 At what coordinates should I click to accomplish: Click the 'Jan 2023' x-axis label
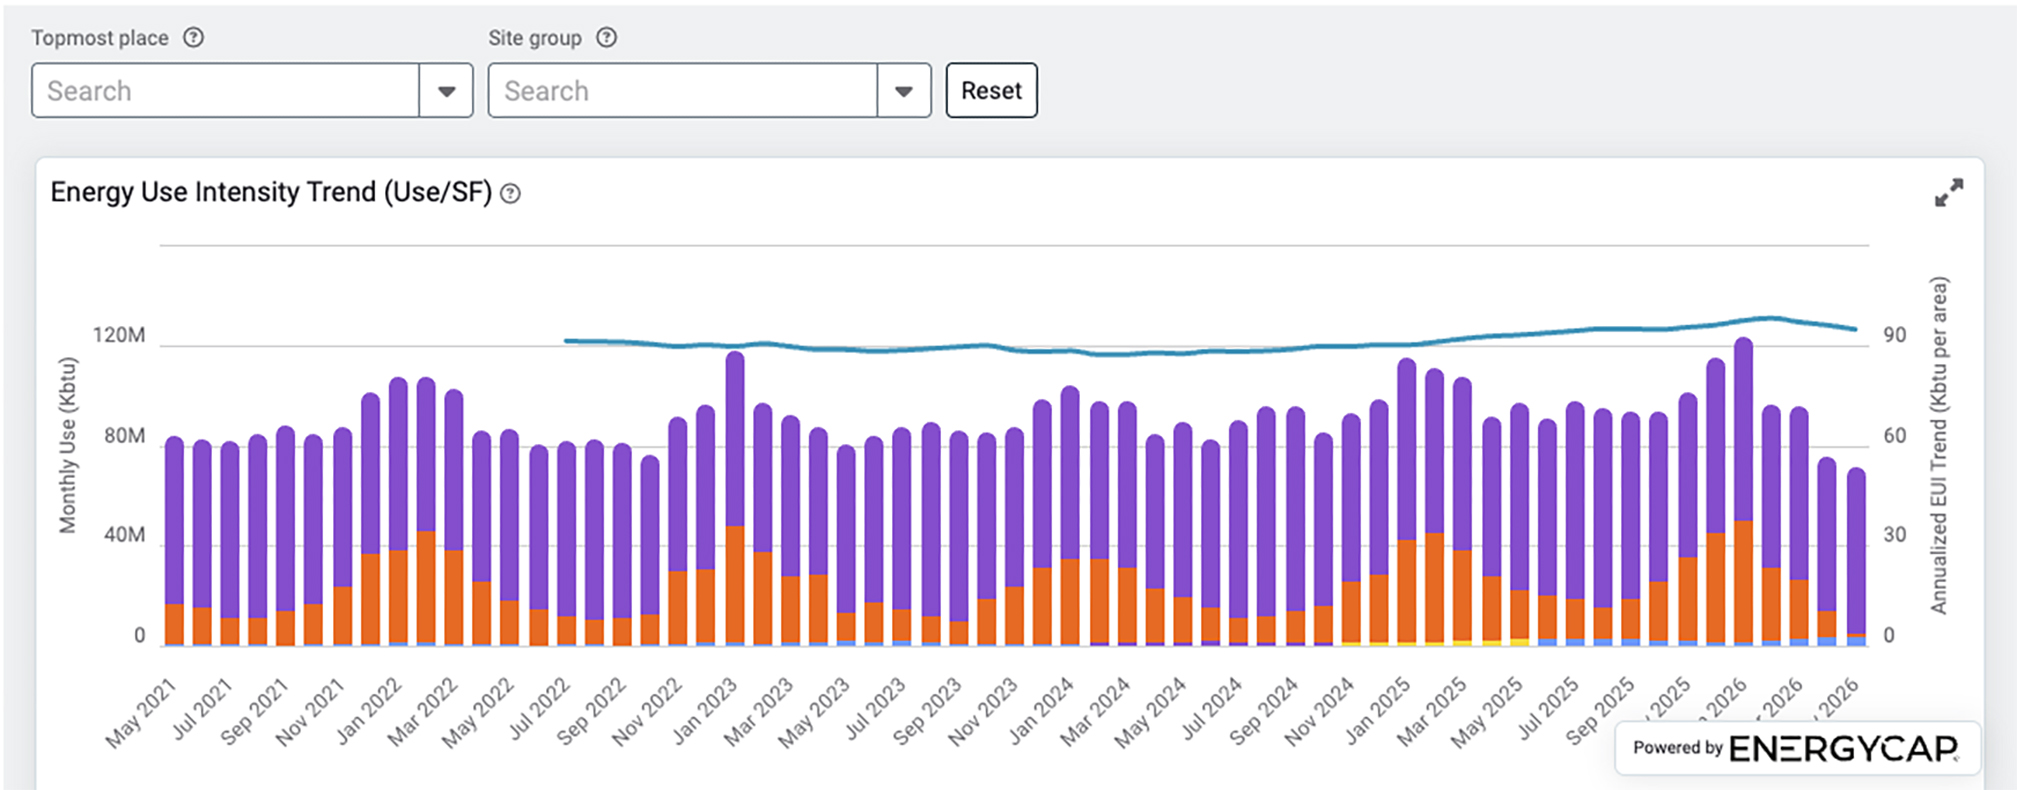pos(704,711)
